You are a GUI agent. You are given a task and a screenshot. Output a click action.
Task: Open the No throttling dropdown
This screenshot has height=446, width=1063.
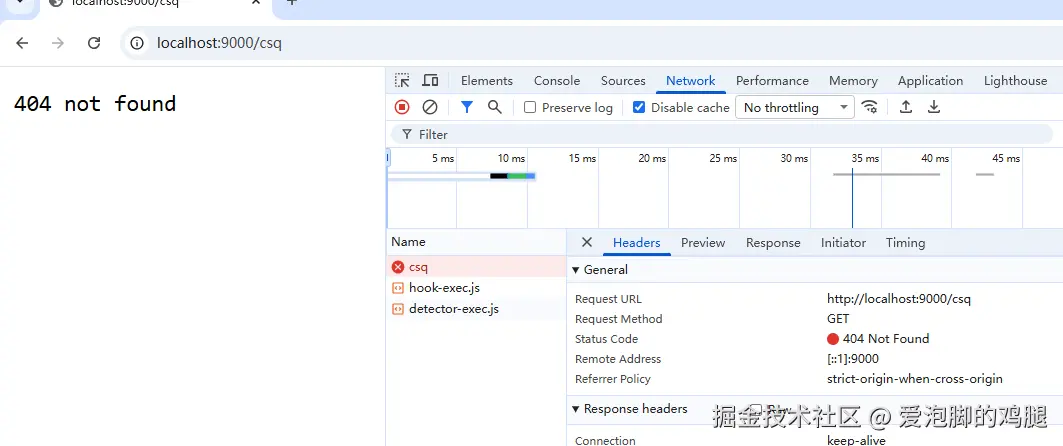[795, 107]
